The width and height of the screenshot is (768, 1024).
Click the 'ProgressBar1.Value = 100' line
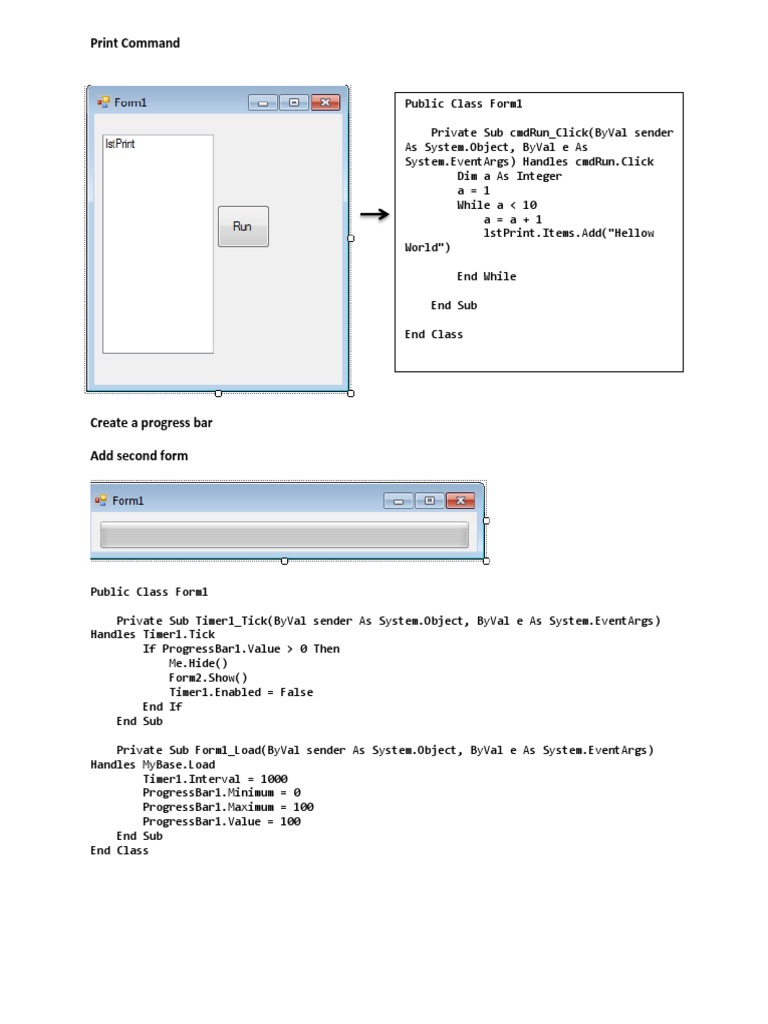click(x=221, y=822)
